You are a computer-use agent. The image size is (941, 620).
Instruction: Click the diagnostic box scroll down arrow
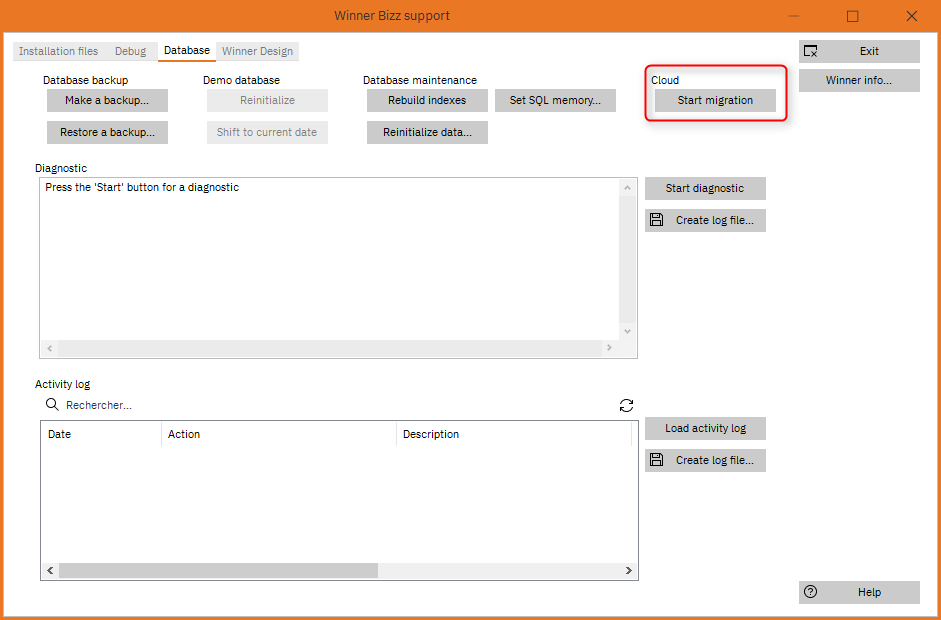click(x=627, y=331)
